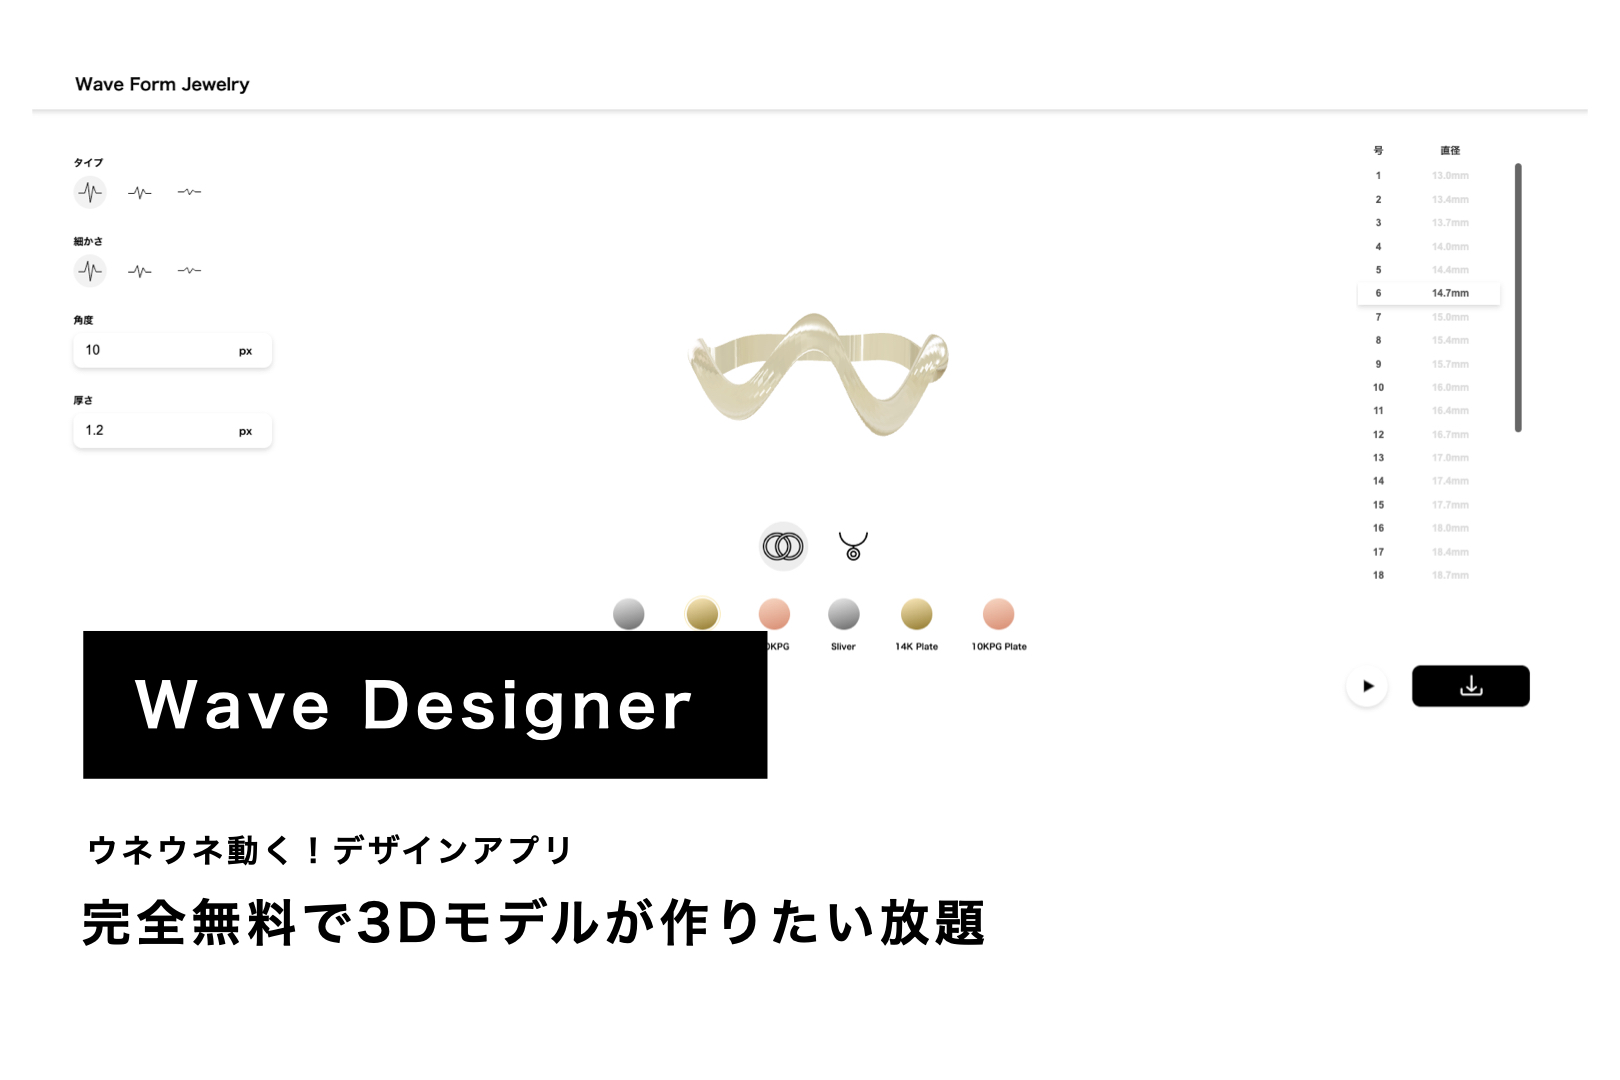Choose the 14K Plate gold swatch
This screenshot has height=1080, width=1620.
(916, 614)
